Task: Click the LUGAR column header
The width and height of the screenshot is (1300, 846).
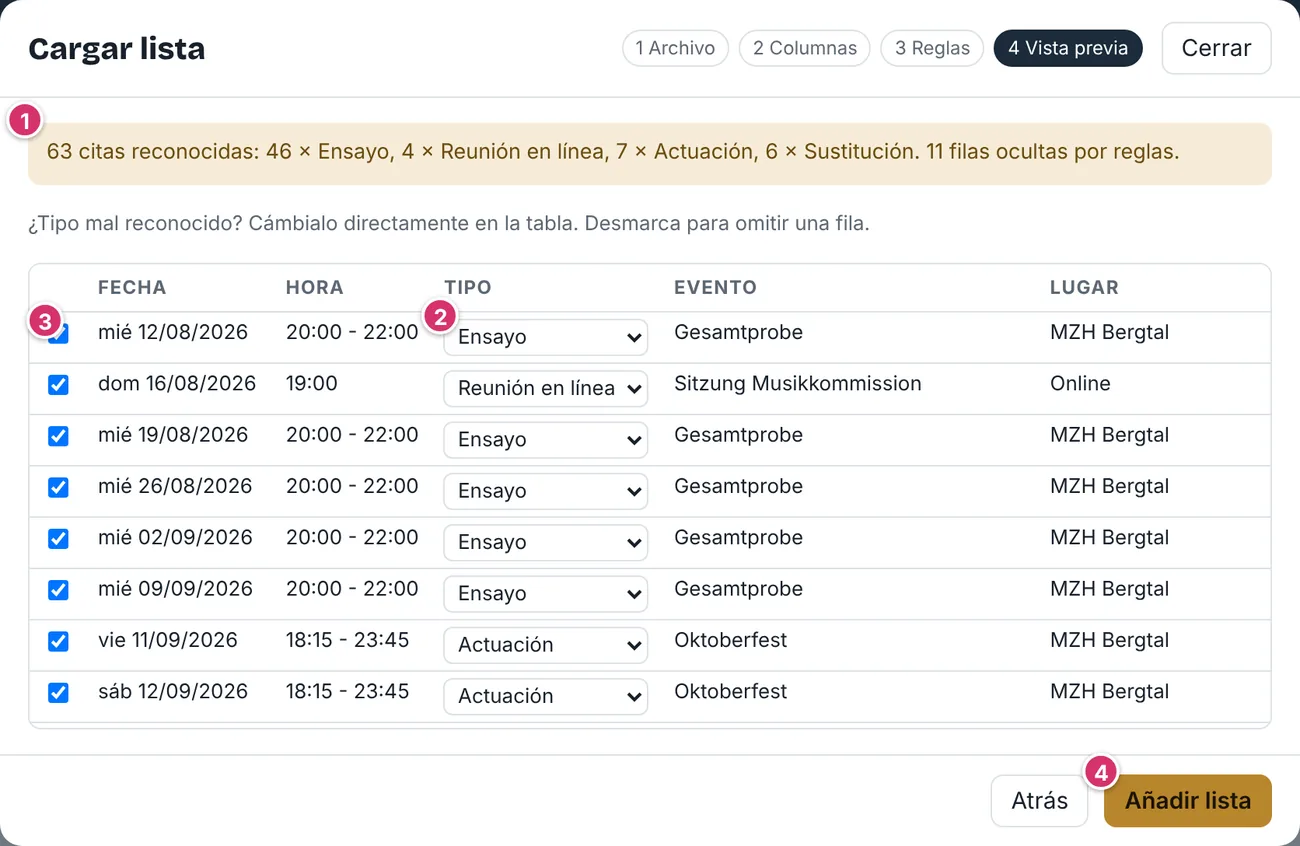Action: (1084, 287)
